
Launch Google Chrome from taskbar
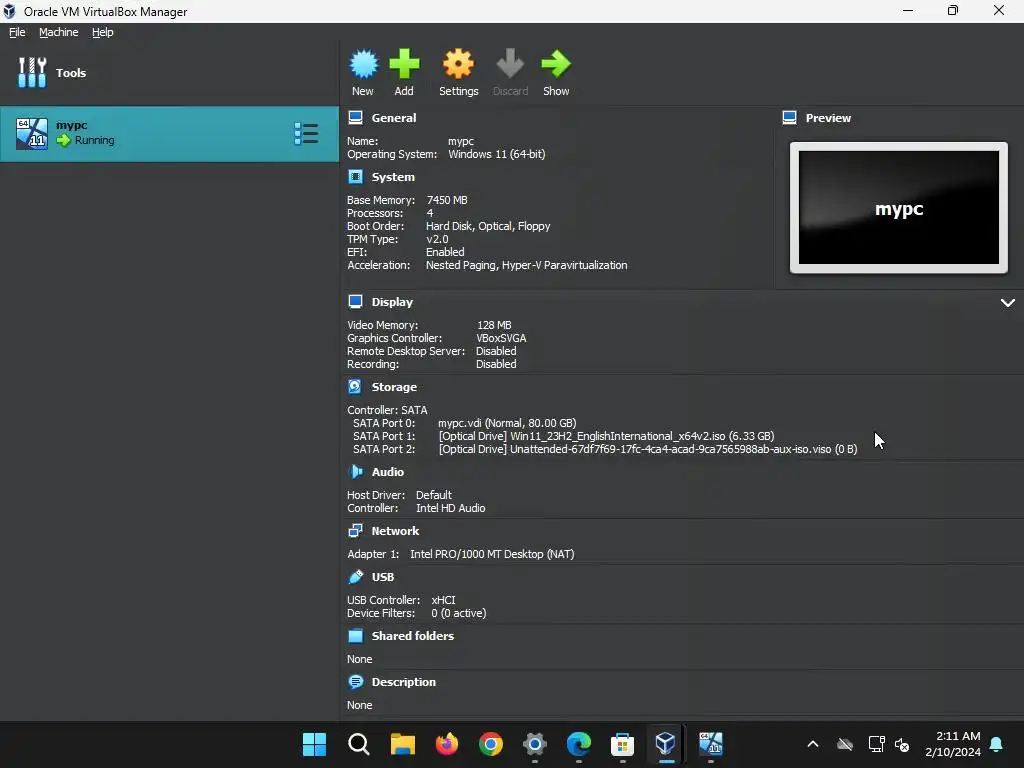[491, 744]
